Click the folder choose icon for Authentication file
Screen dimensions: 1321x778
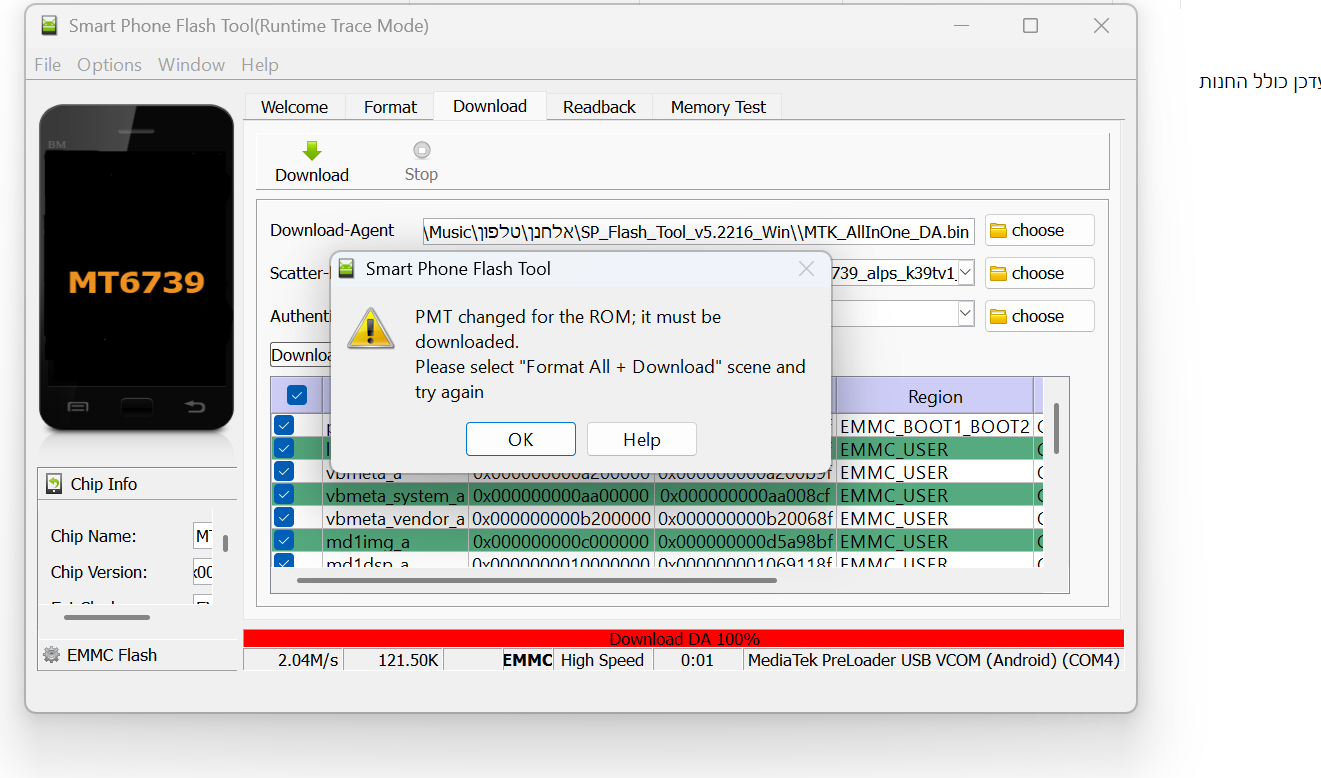pyautogui.click(x=998, y=317)
